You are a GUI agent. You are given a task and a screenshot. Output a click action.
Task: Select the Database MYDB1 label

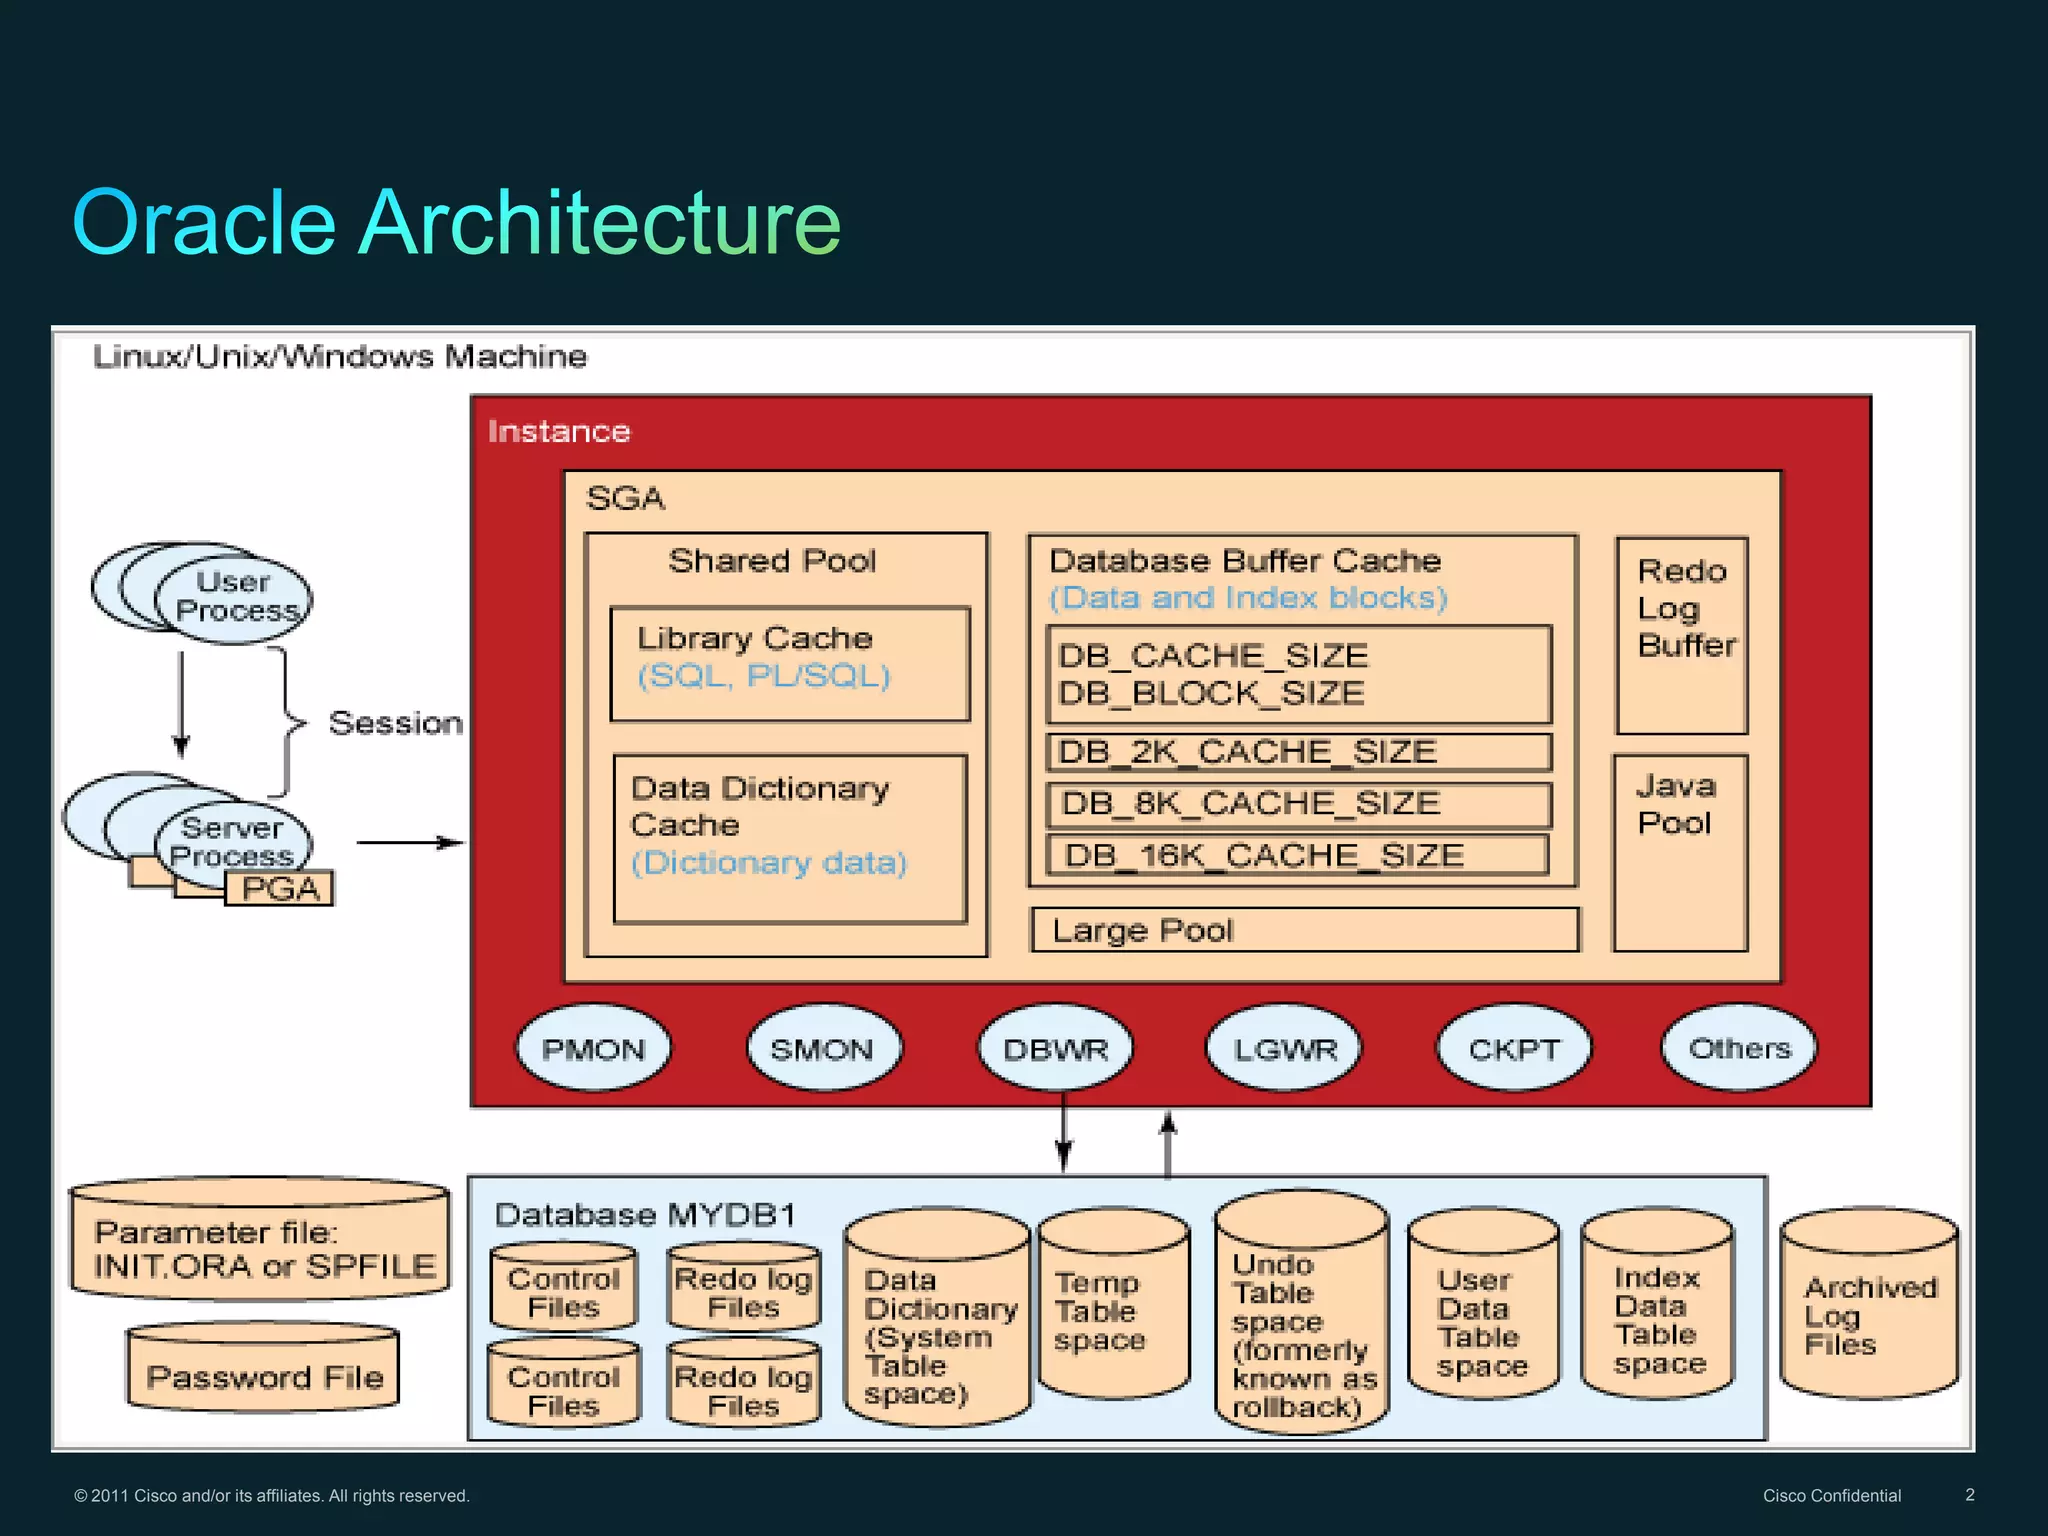646,1214
